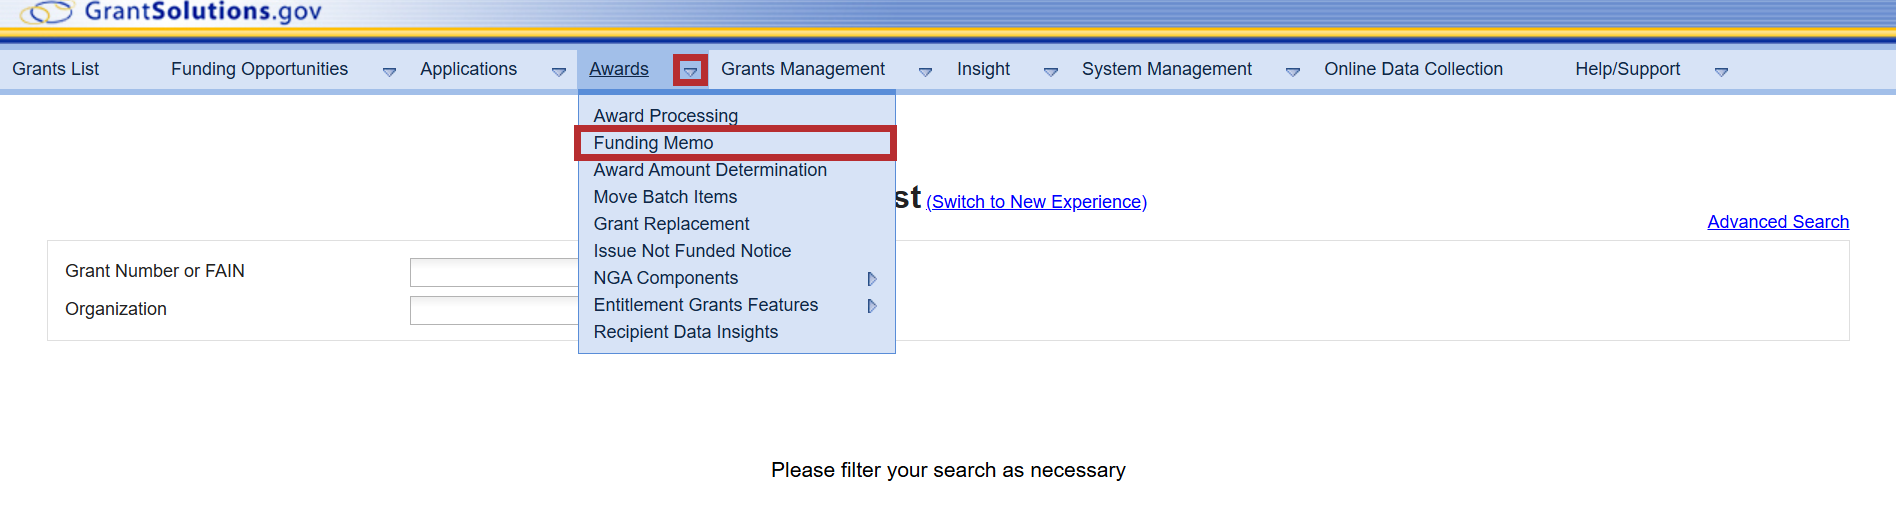Expand the Funding Opportunities dropdown arrow
1896x516 pixels.
pyautogui.click(x=389, y=71)
